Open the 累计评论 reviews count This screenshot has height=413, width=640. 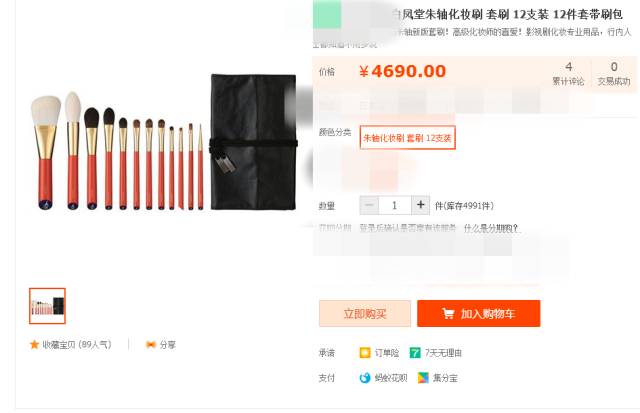[x=568, y=74]
